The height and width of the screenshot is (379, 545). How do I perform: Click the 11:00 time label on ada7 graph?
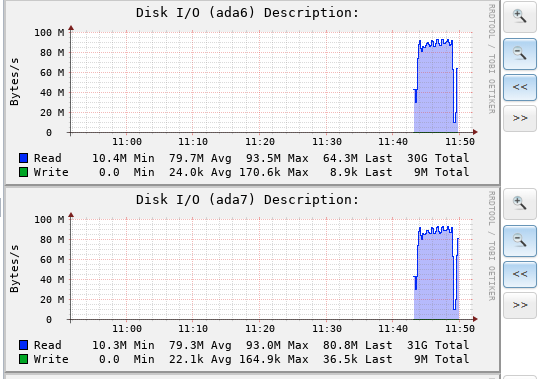pyautogui.click(x=127, y=329)
